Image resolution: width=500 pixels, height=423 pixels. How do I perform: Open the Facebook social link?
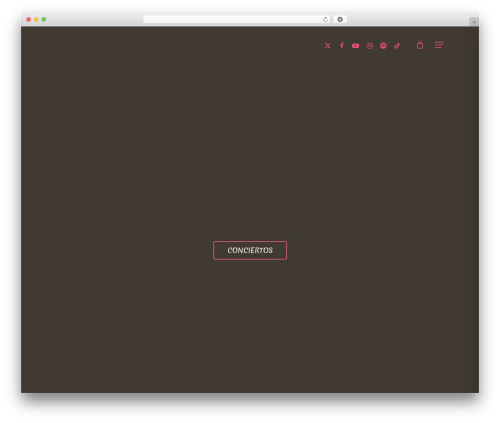point(342,46)
